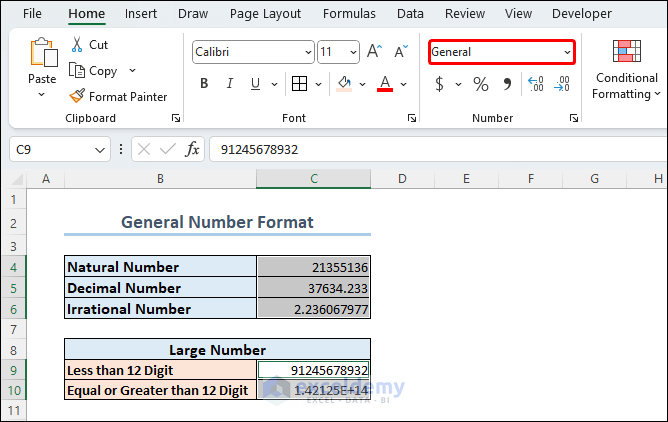This screenshot has width=668, height=422.
Task: Select column D header
Action: (402, 178)
